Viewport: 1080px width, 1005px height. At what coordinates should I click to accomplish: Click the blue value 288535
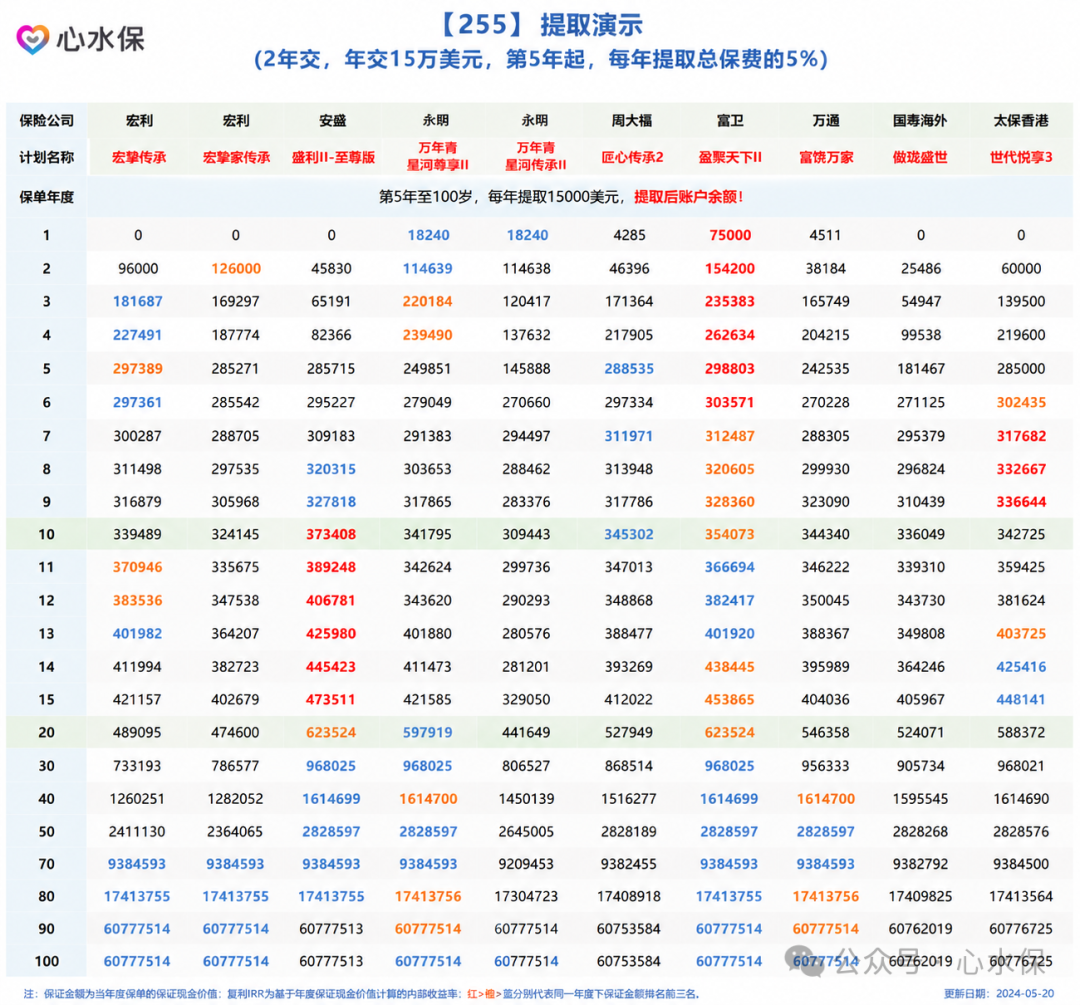pyautogui.click(x=629, y=369)
